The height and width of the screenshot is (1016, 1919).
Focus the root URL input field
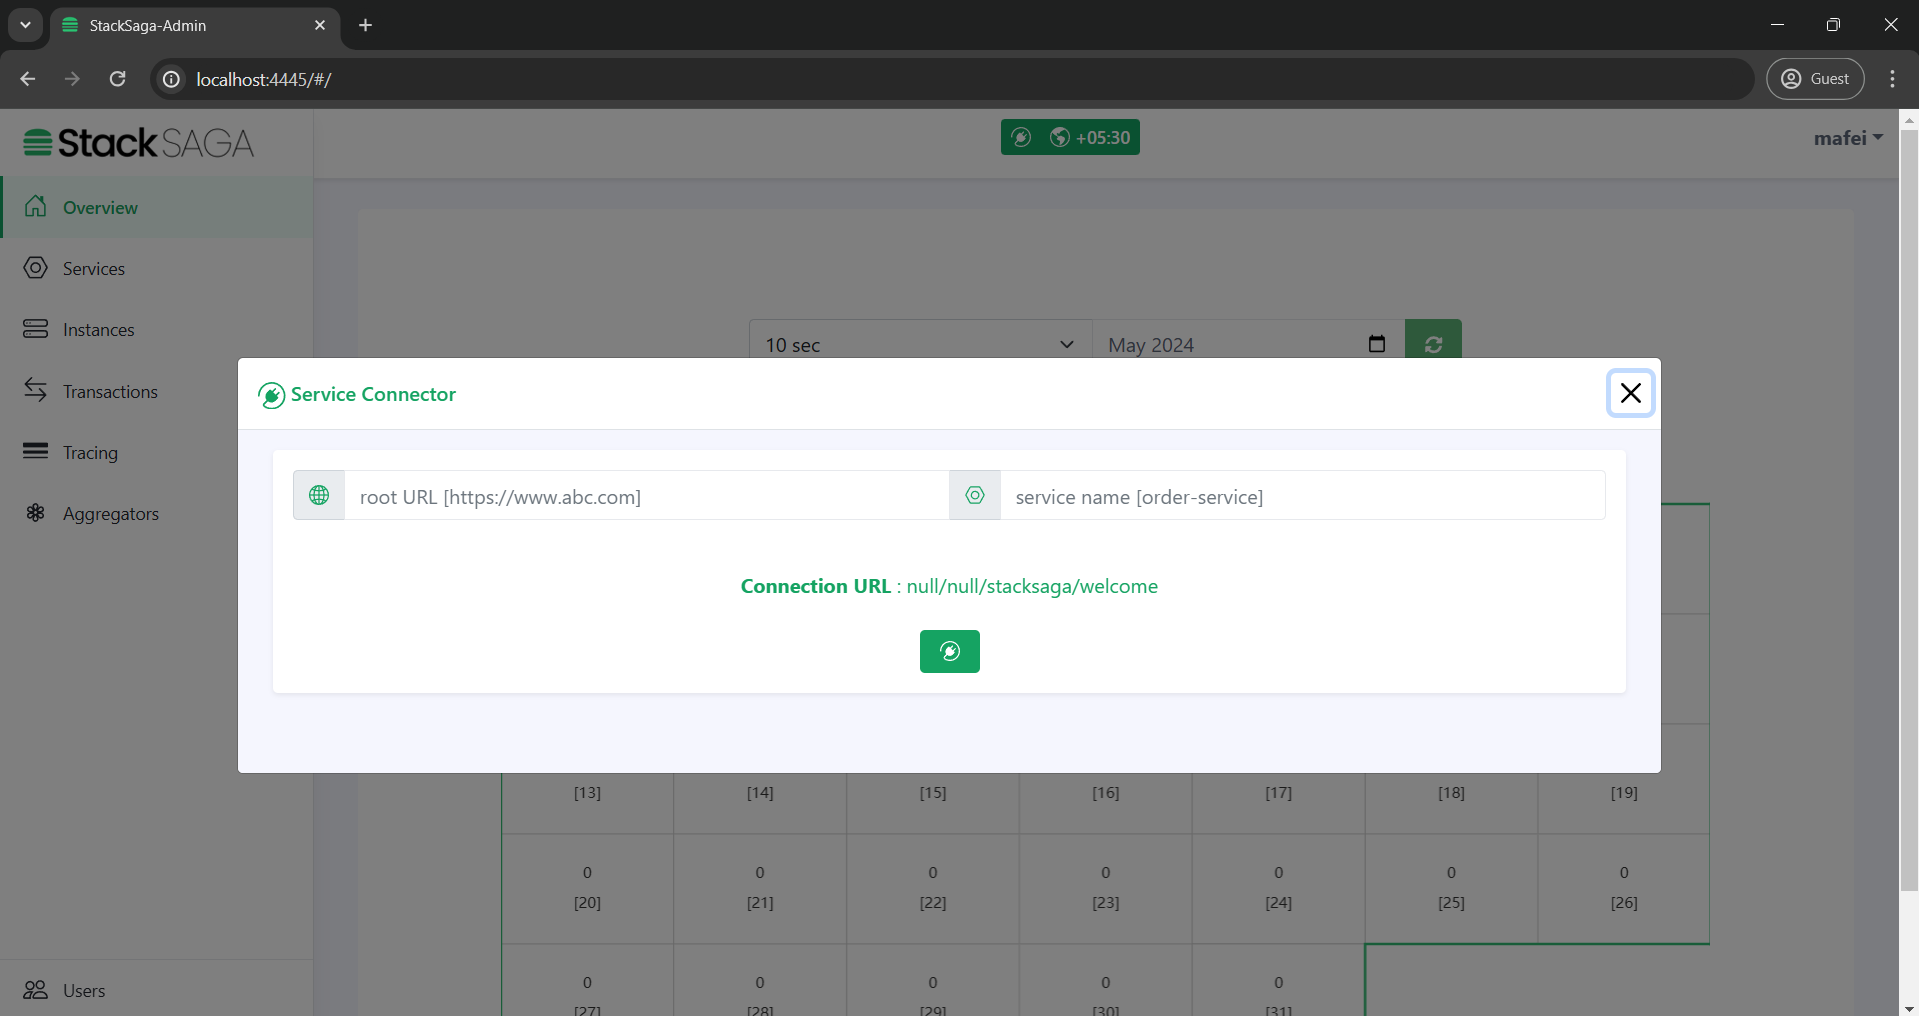(x=646, y=496)
